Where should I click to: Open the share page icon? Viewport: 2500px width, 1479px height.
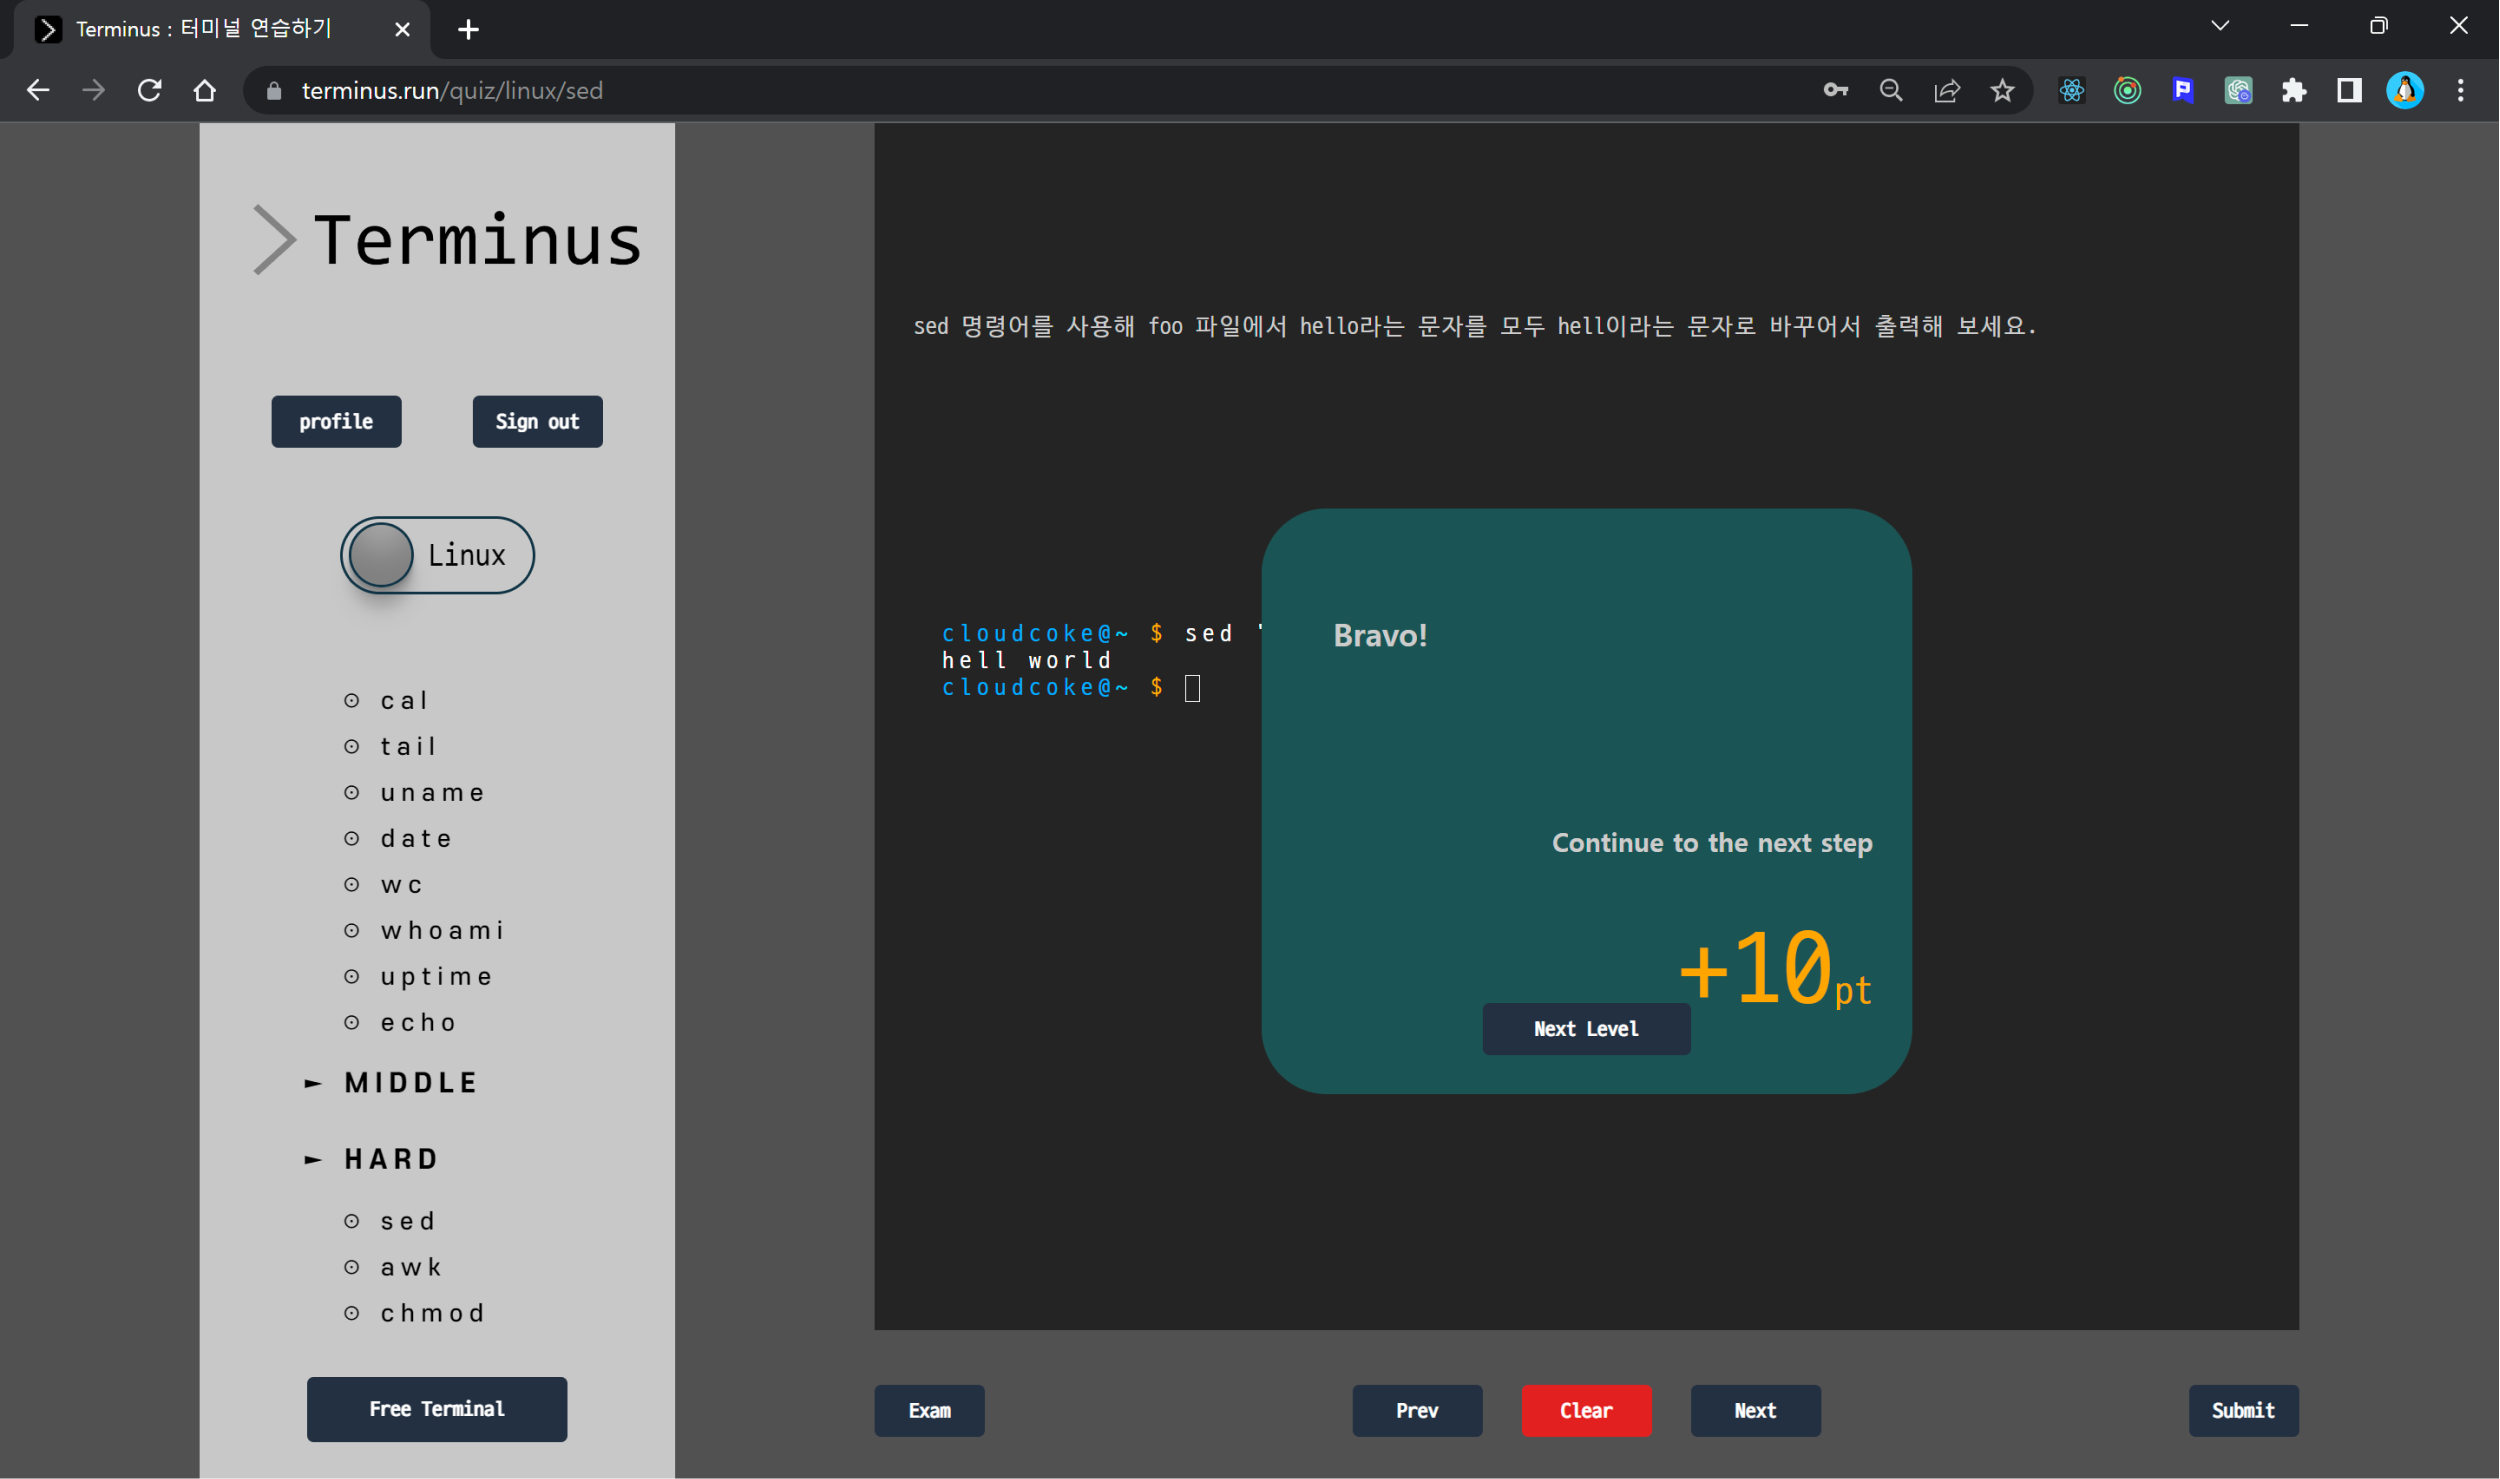[1946, 91]
